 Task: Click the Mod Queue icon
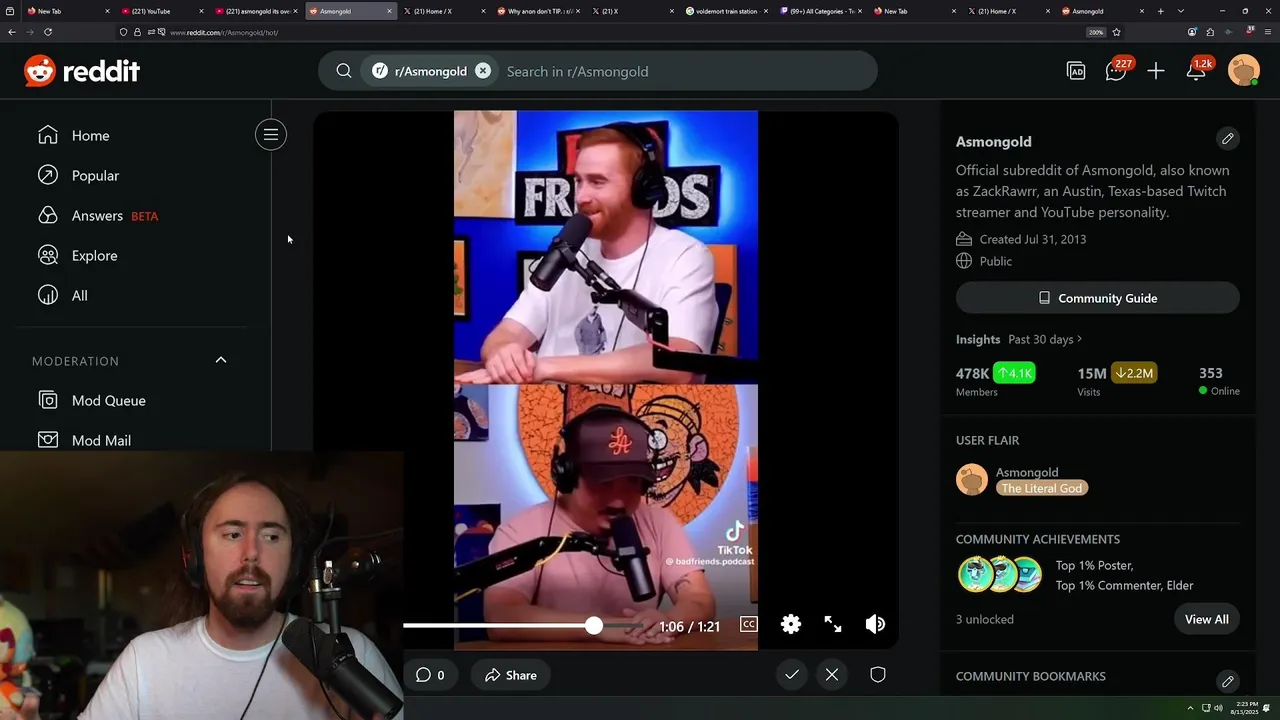click(x=48, y=400)
